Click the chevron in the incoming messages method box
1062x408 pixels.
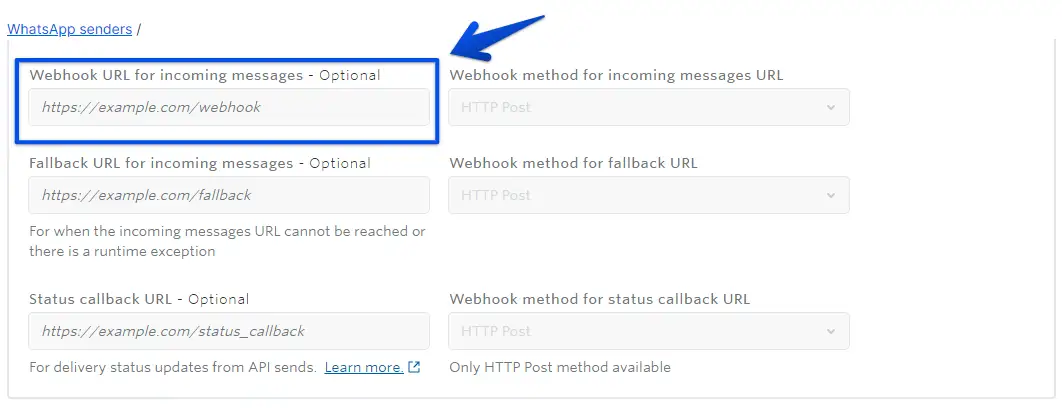coord(830,108)
